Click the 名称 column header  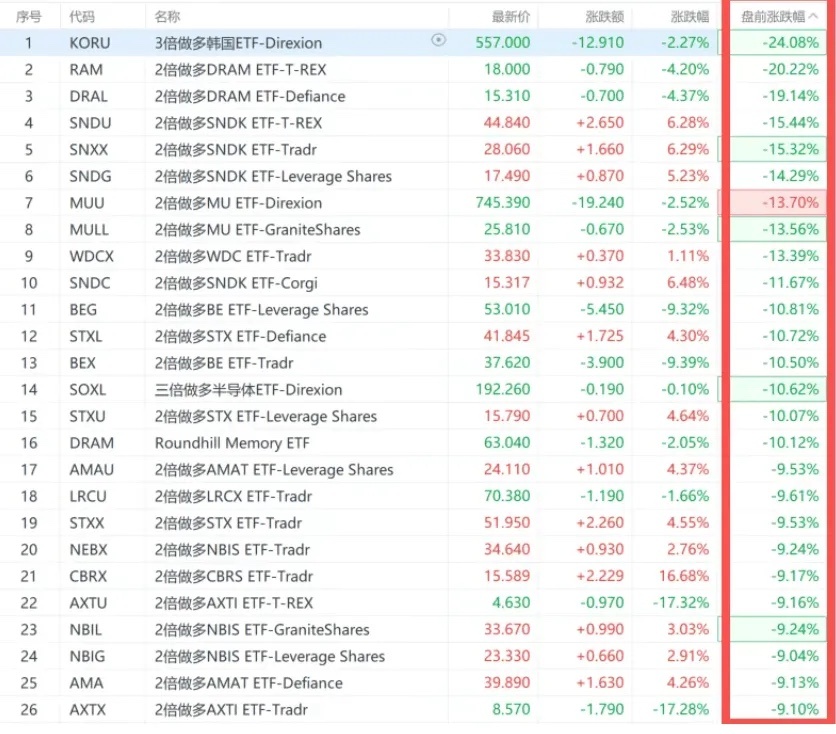point(167,17)
